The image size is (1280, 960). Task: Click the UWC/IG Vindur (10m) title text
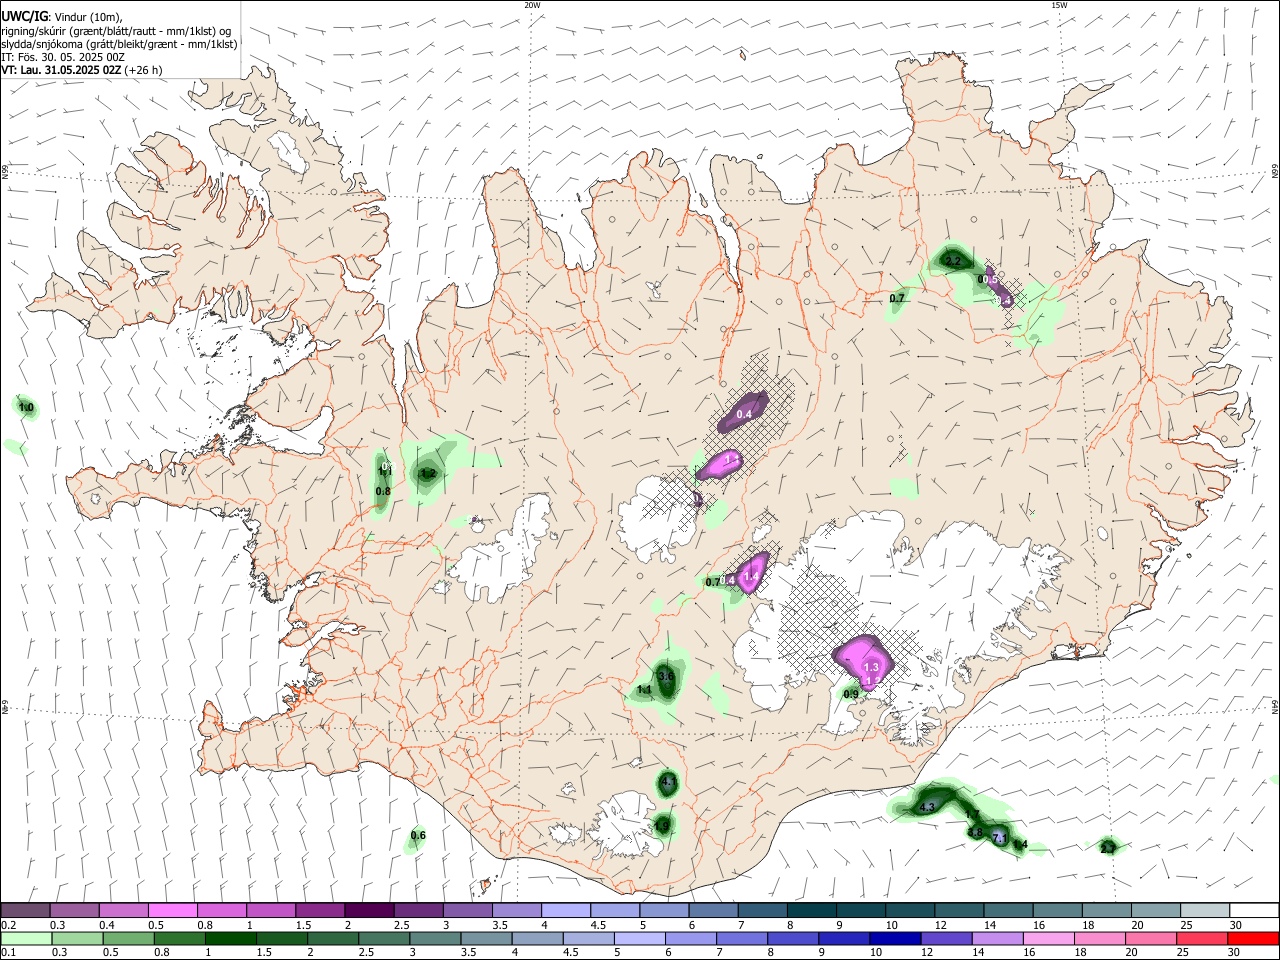click(x=62, y=17)
